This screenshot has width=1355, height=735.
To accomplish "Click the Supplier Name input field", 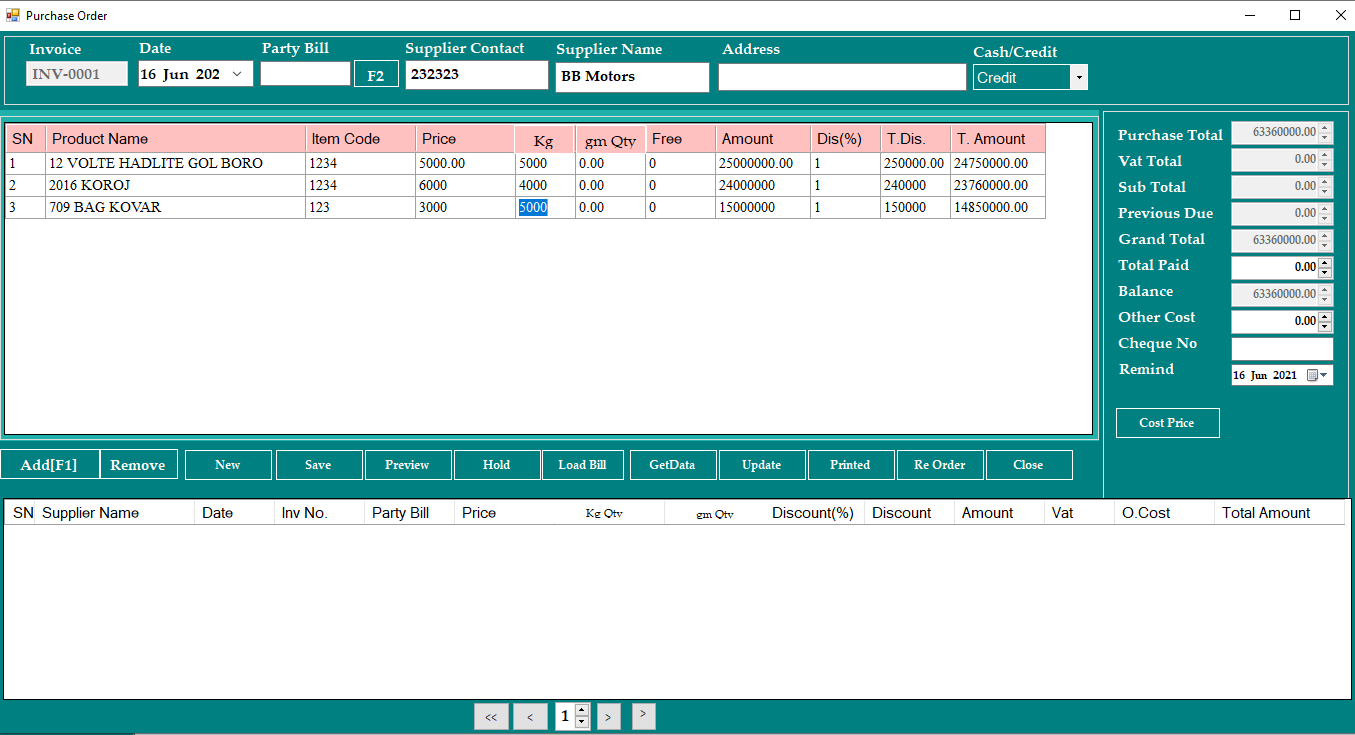I will click(632, 77).
